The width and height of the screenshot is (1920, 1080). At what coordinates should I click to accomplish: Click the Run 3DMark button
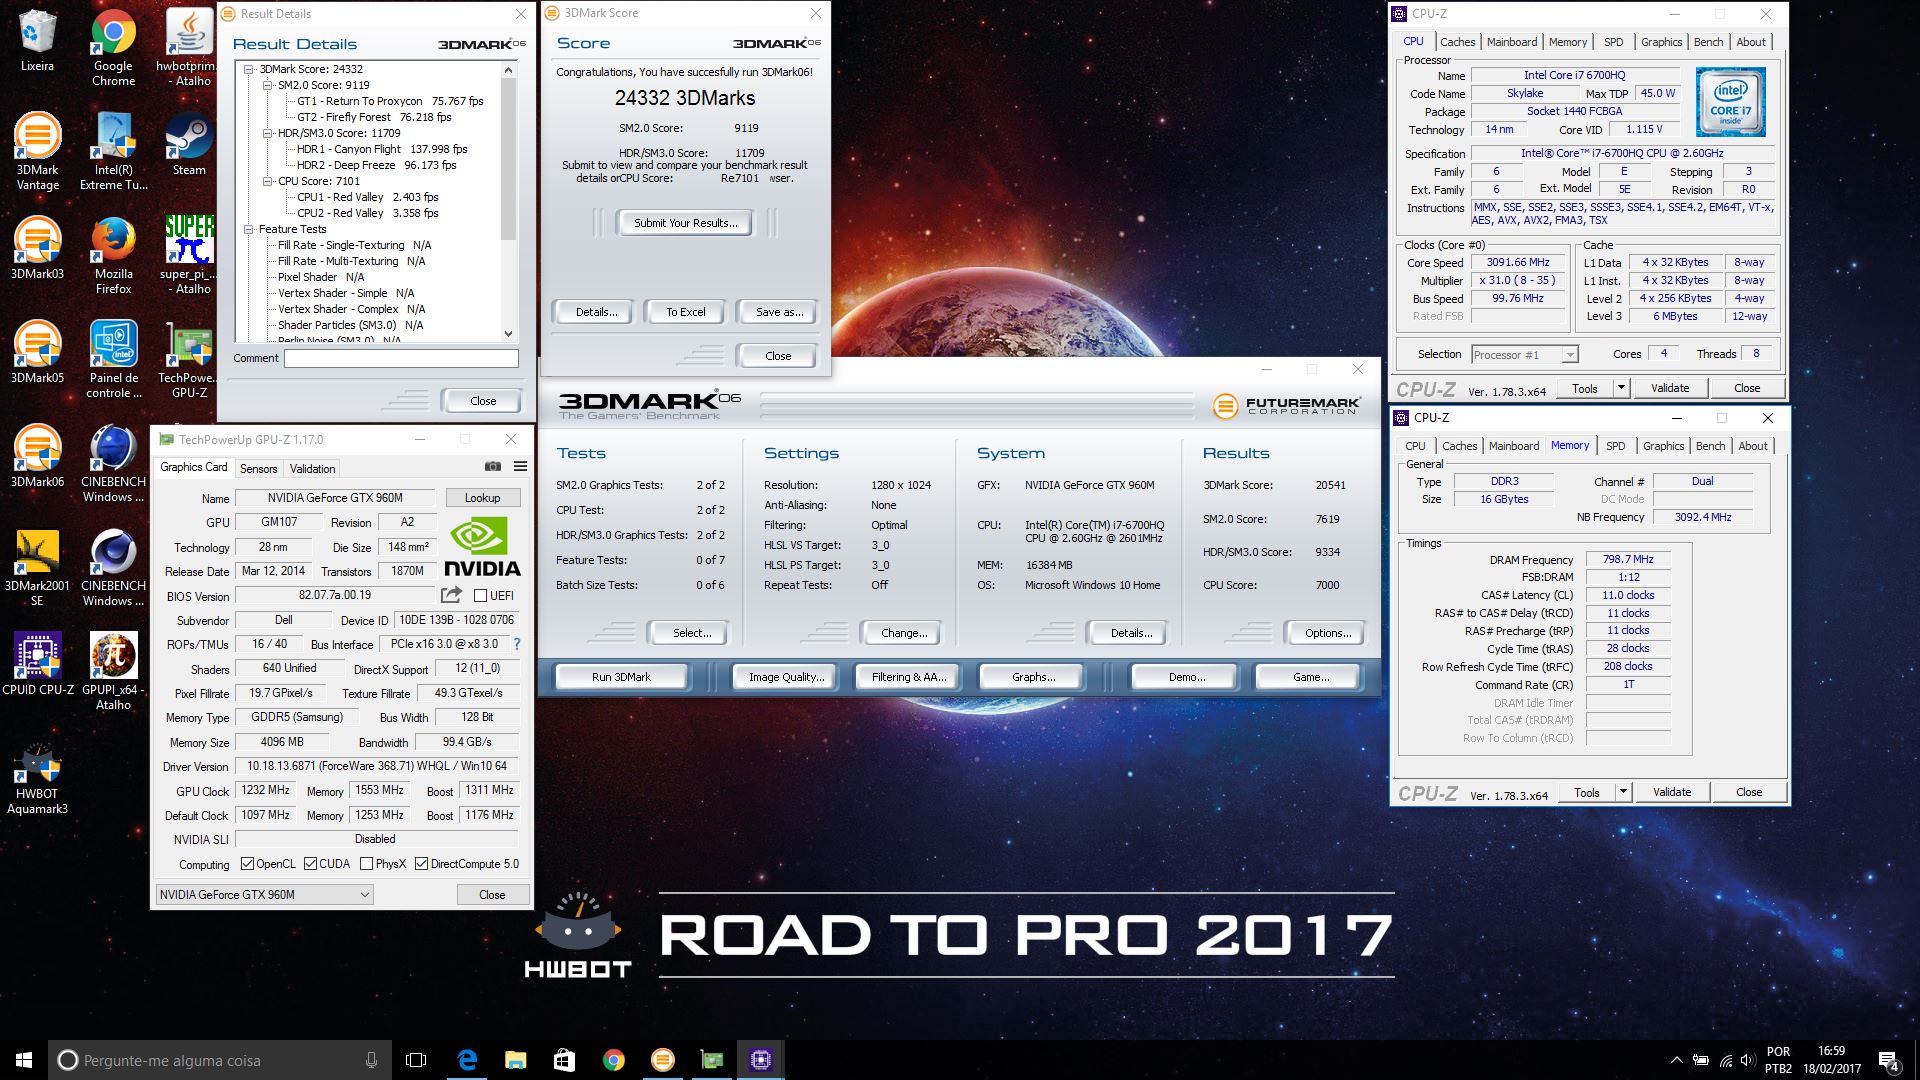point(621,677)
